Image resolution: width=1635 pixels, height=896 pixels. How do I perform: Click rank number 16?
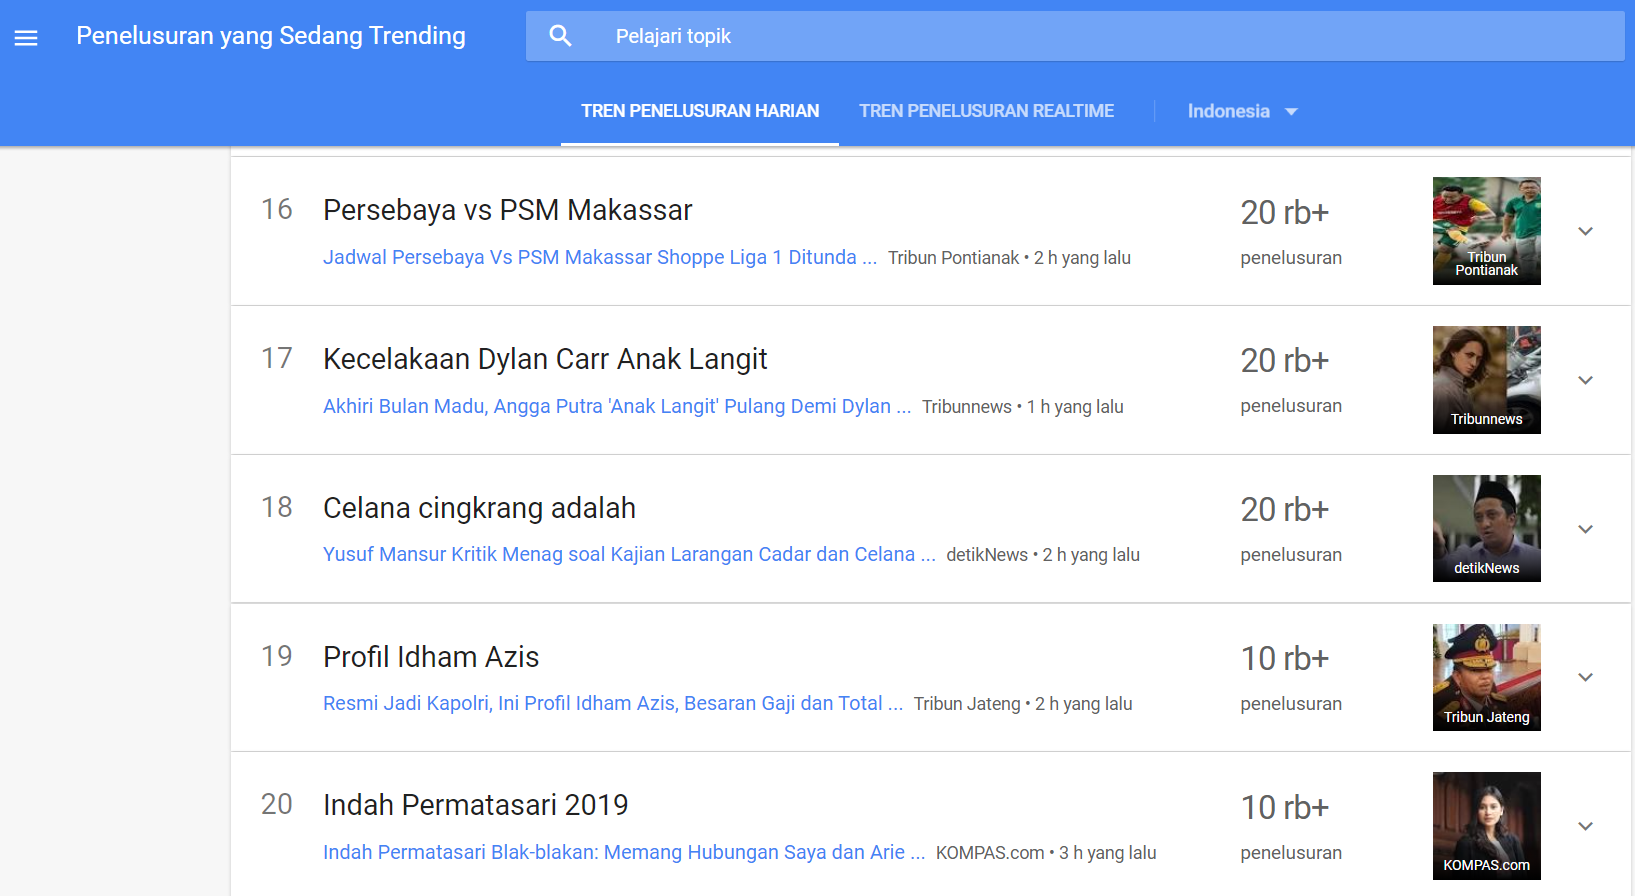click(x=277, y=209)
